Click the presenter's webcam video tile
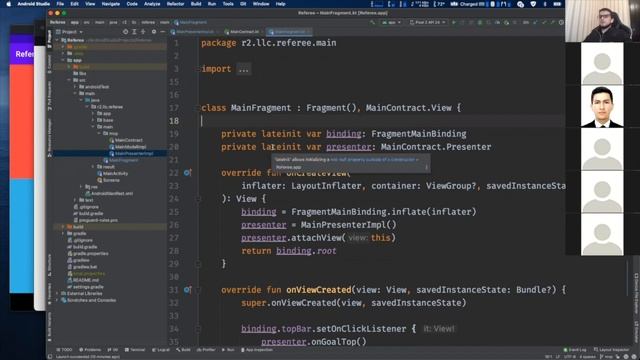 [x=602, y=21]
